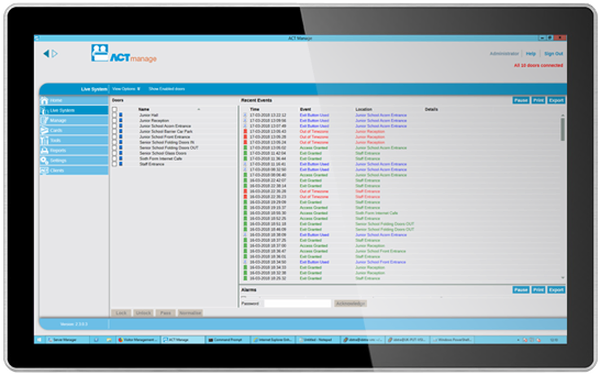
Task: Click the Administrator link
Action: coord(504,54)
